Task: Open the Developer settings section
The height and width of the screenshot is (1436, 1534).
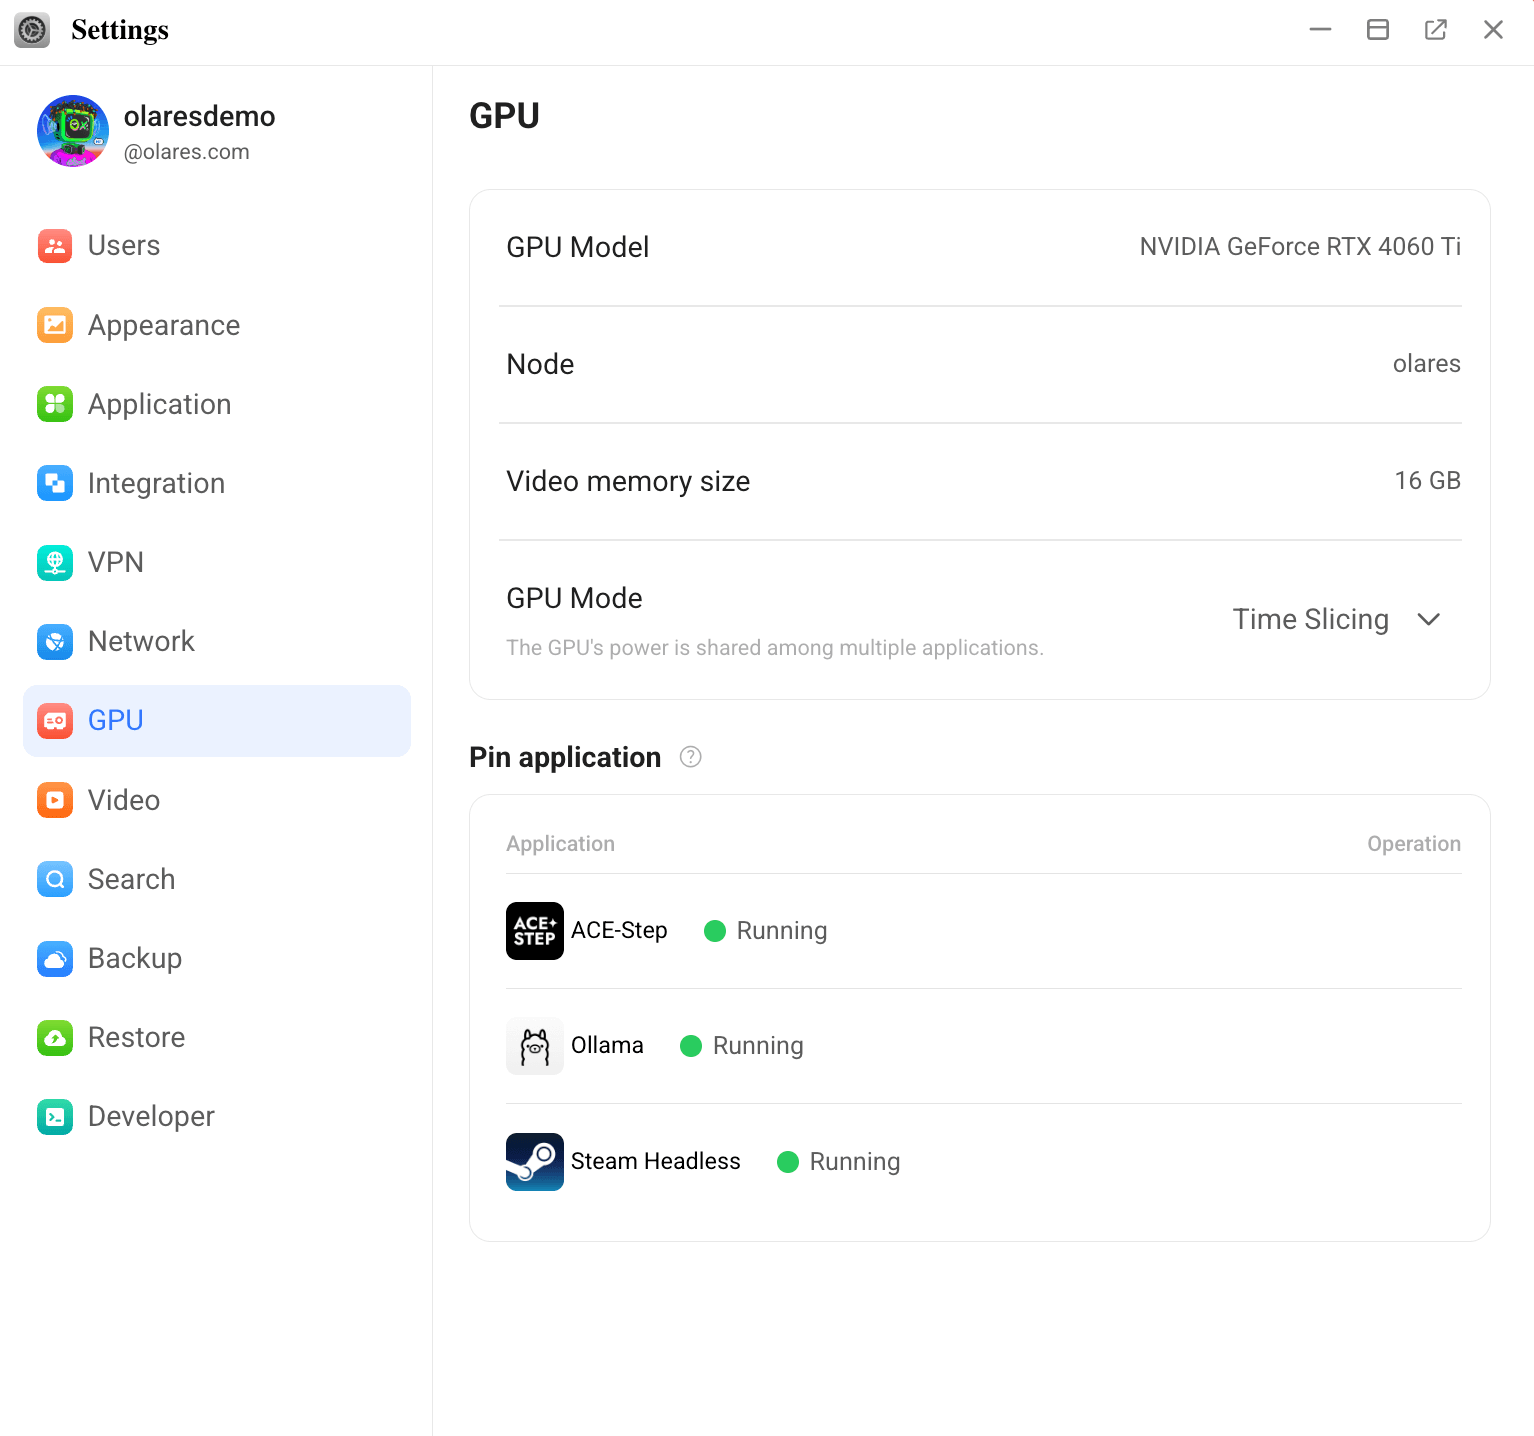Action: 151,1117
